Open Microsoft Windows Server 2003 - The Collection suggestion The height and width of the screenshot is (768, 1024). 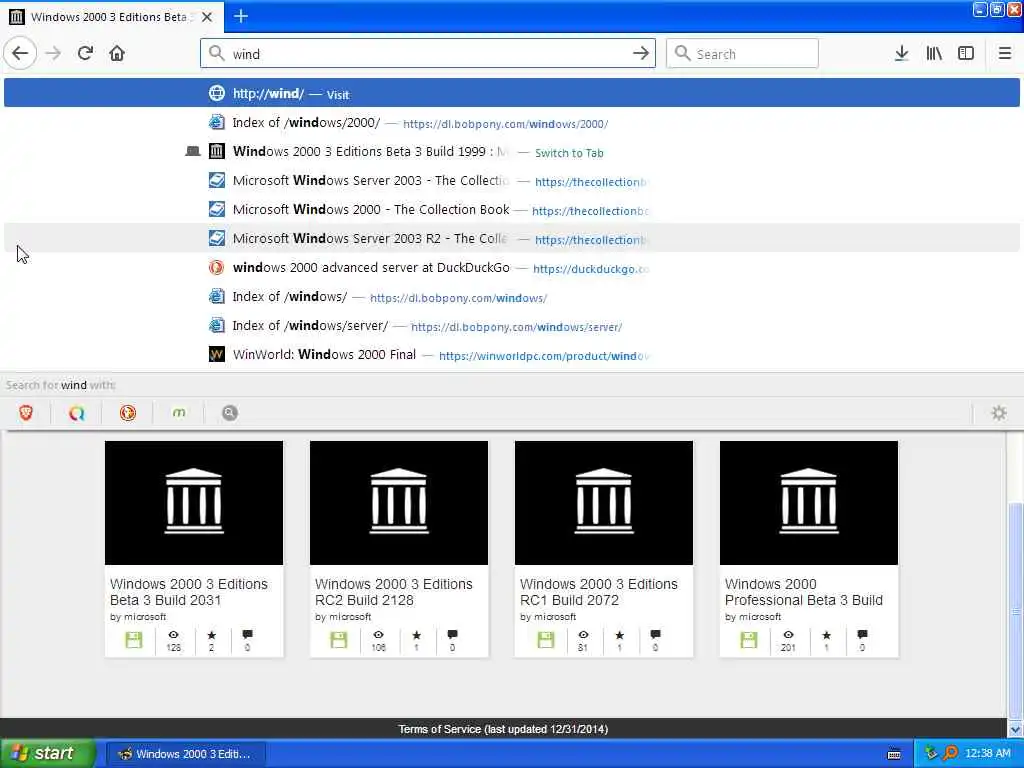[512, 181]
